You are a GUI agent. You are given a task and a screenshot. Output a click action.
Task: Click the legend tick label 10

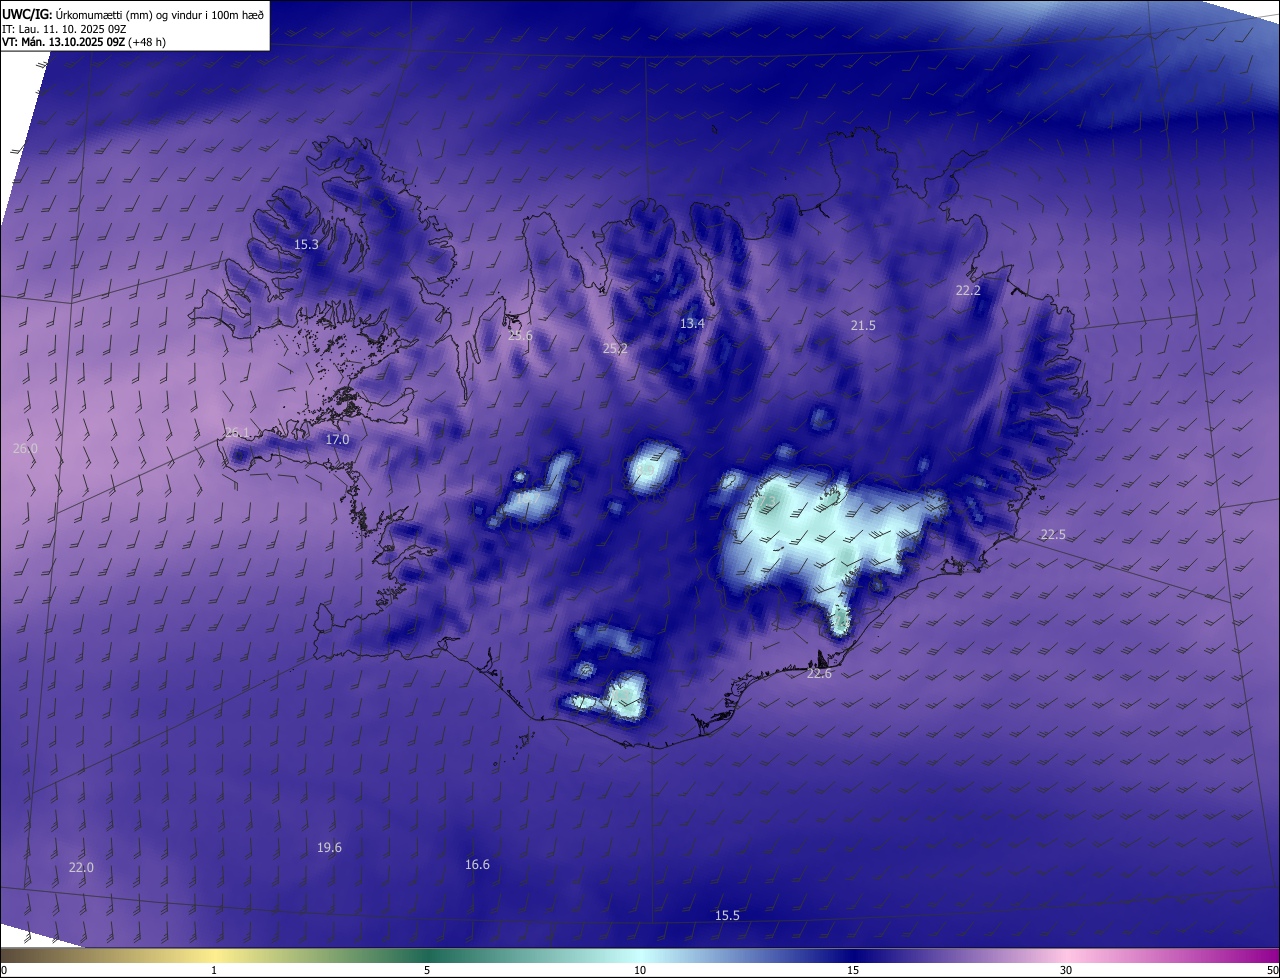coord(640,970)
